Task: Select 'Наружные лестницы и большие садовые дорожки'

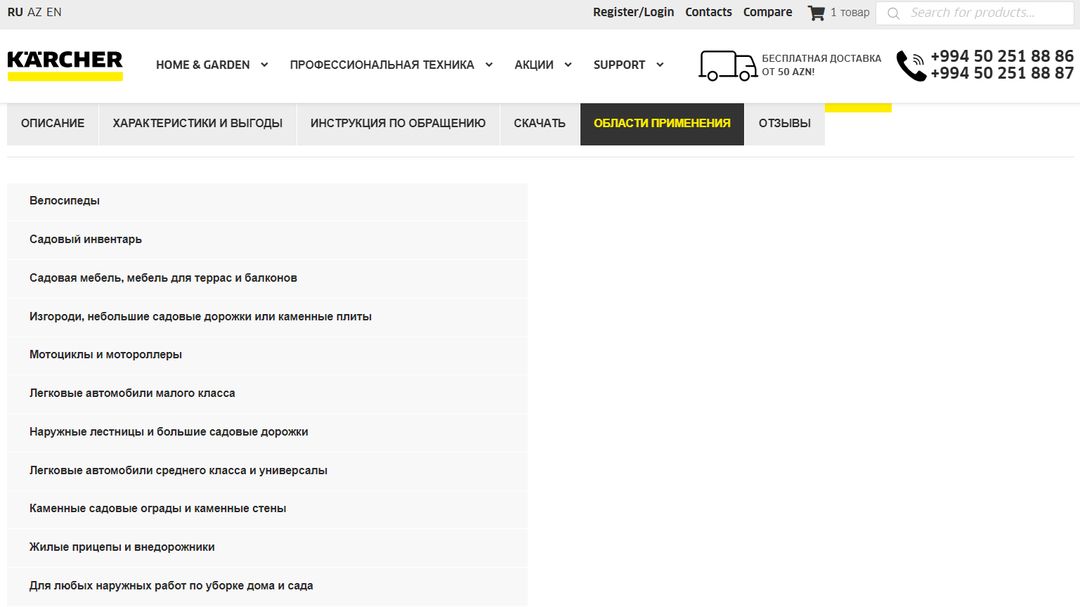Action: (267, 432)
